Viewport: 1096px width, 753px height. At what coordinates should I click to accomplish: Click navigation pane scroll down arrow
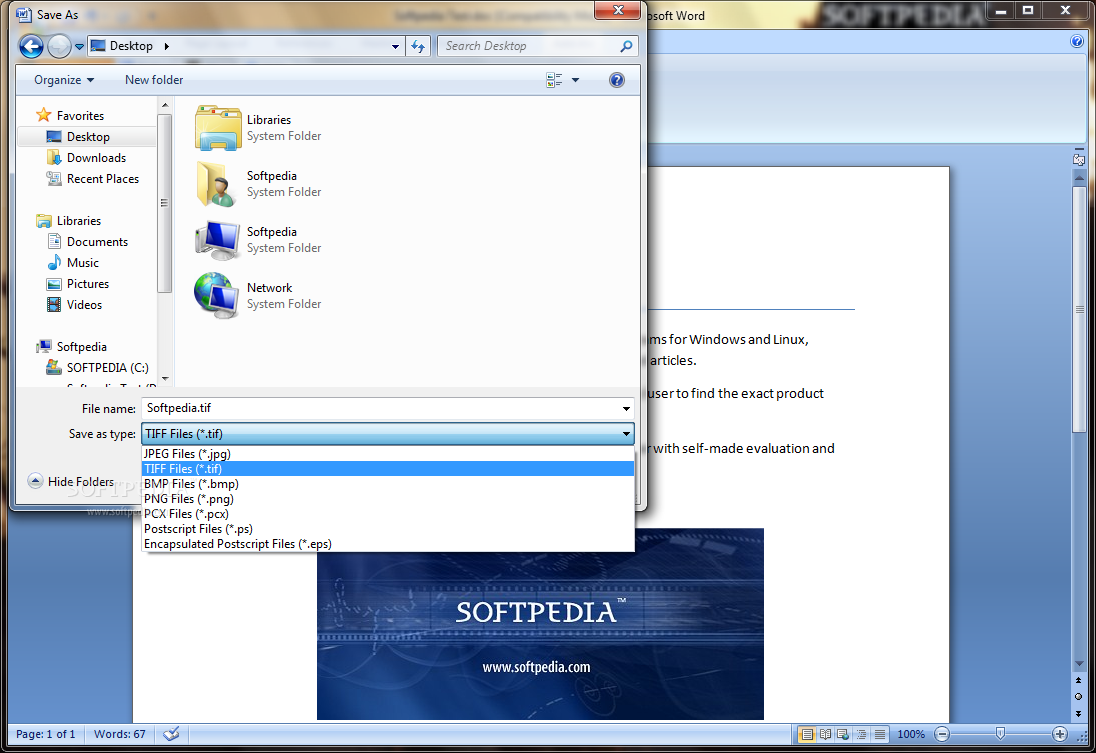(165, 378)
